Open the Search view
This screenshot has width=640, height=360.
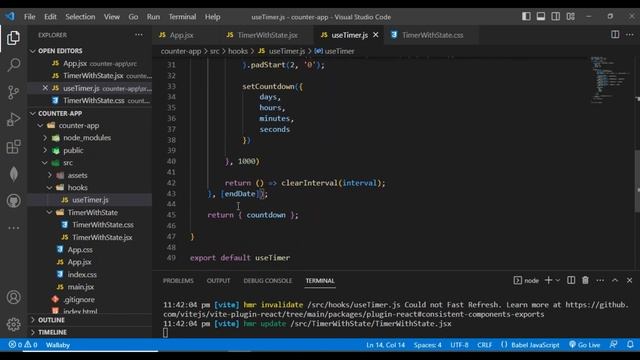[x=13, y=65]
